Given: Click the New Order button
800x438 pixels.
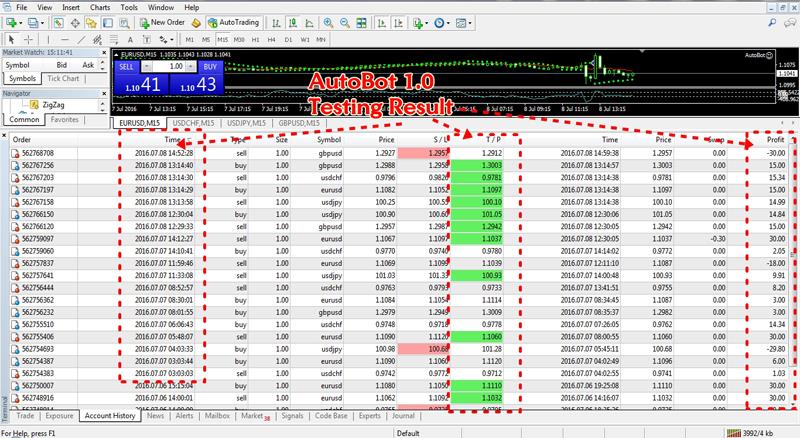Looking at the screenshot, I should coord(162,23).
